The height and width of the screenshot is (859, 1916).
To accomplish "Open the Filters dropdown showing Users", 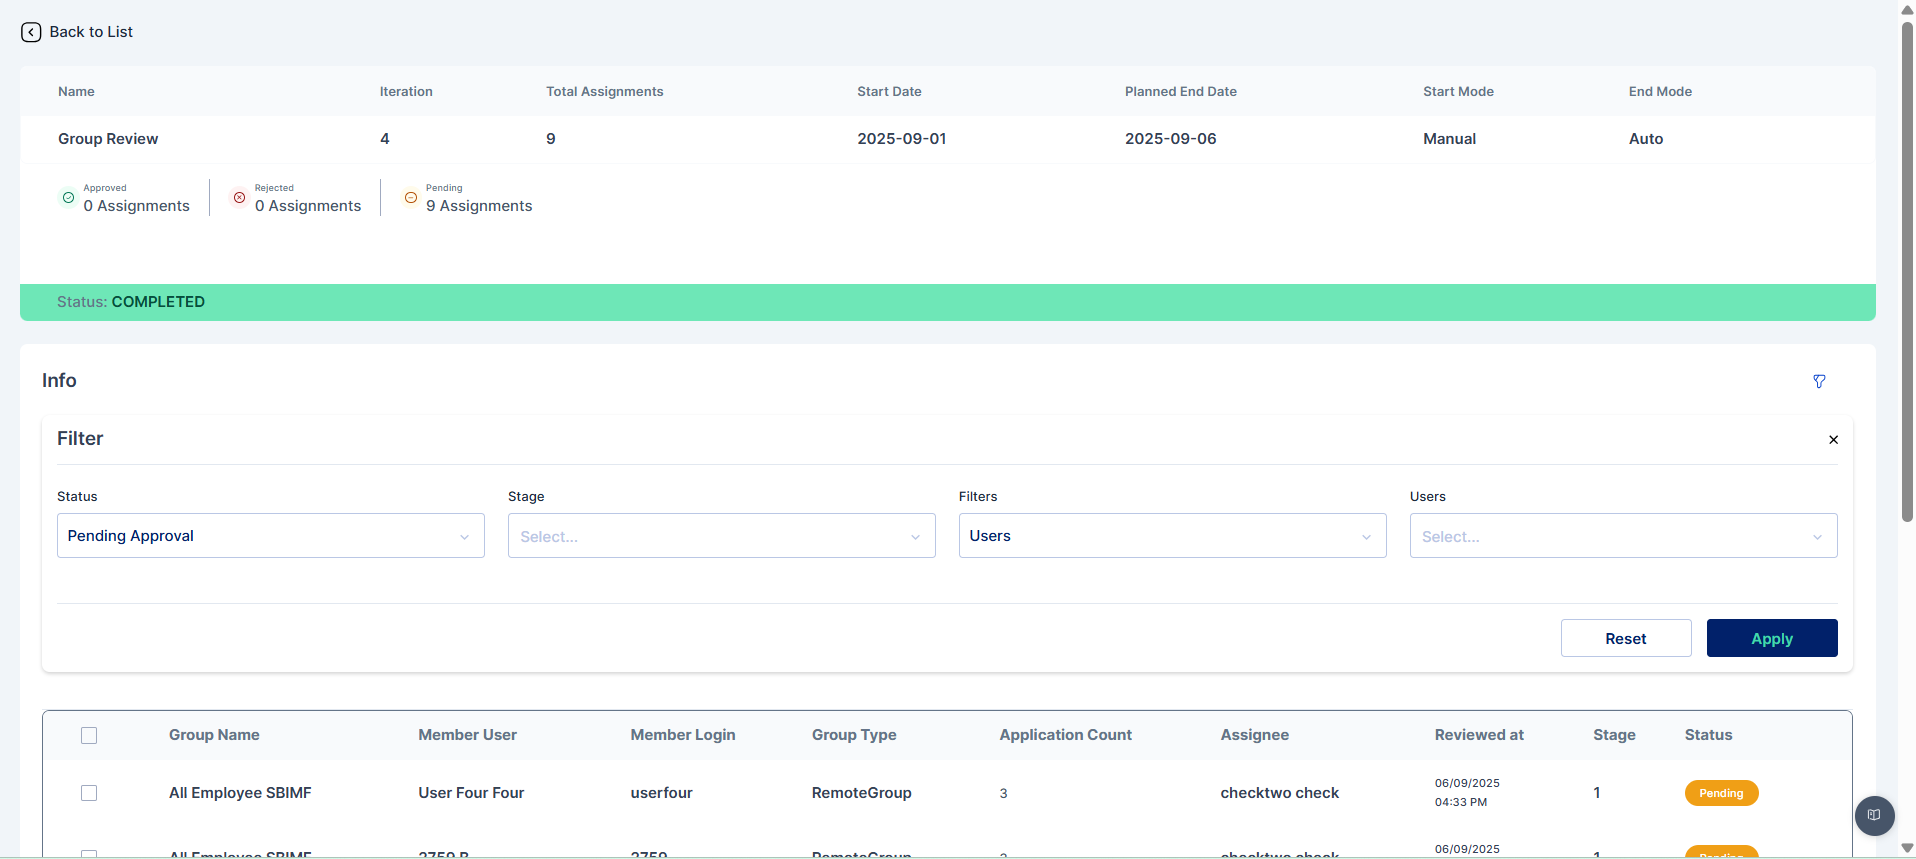I will [x=1173, y=536].
